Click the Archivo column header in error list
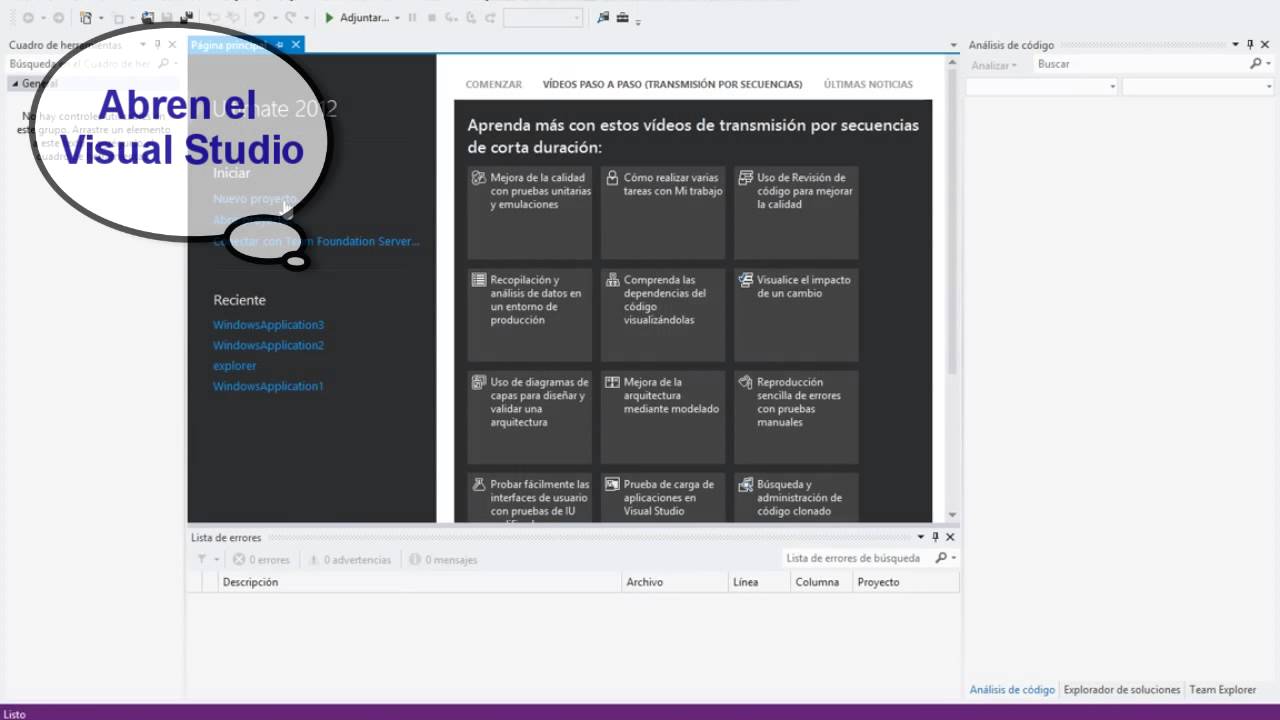This screenshot has height=720, width=1280. pos(675,582)
